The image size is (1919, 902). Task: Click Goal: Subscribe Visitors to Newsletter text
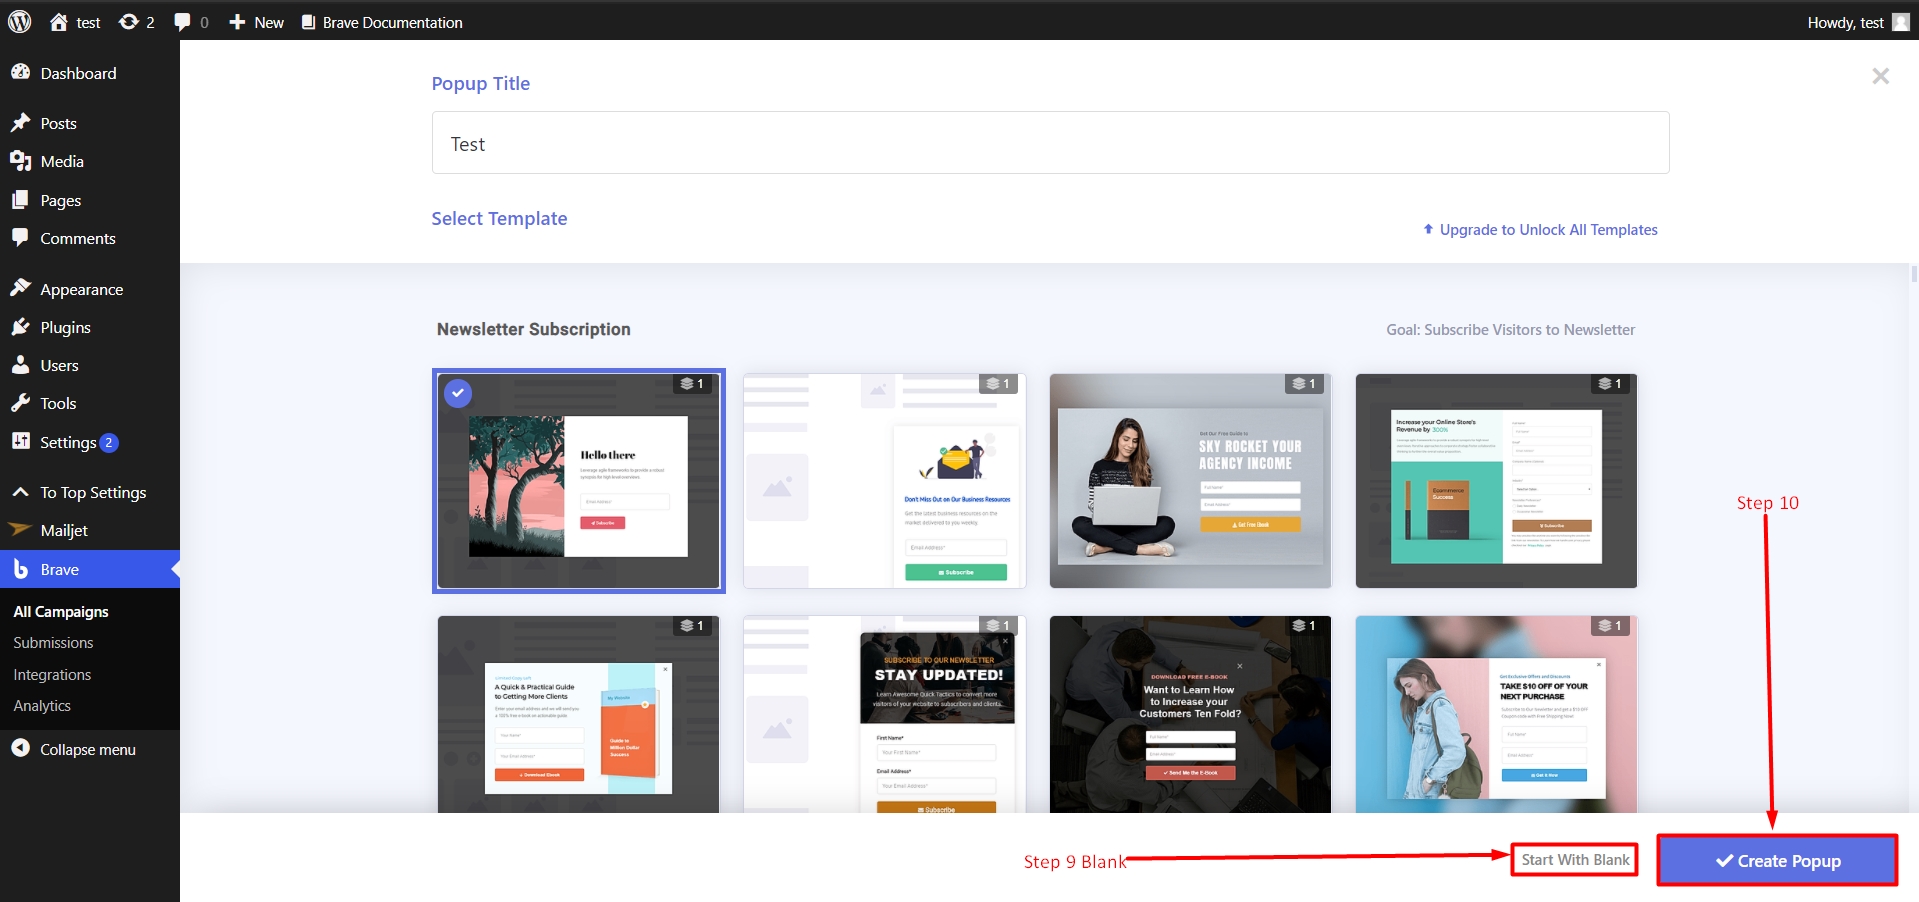(x=1510, y=329)
